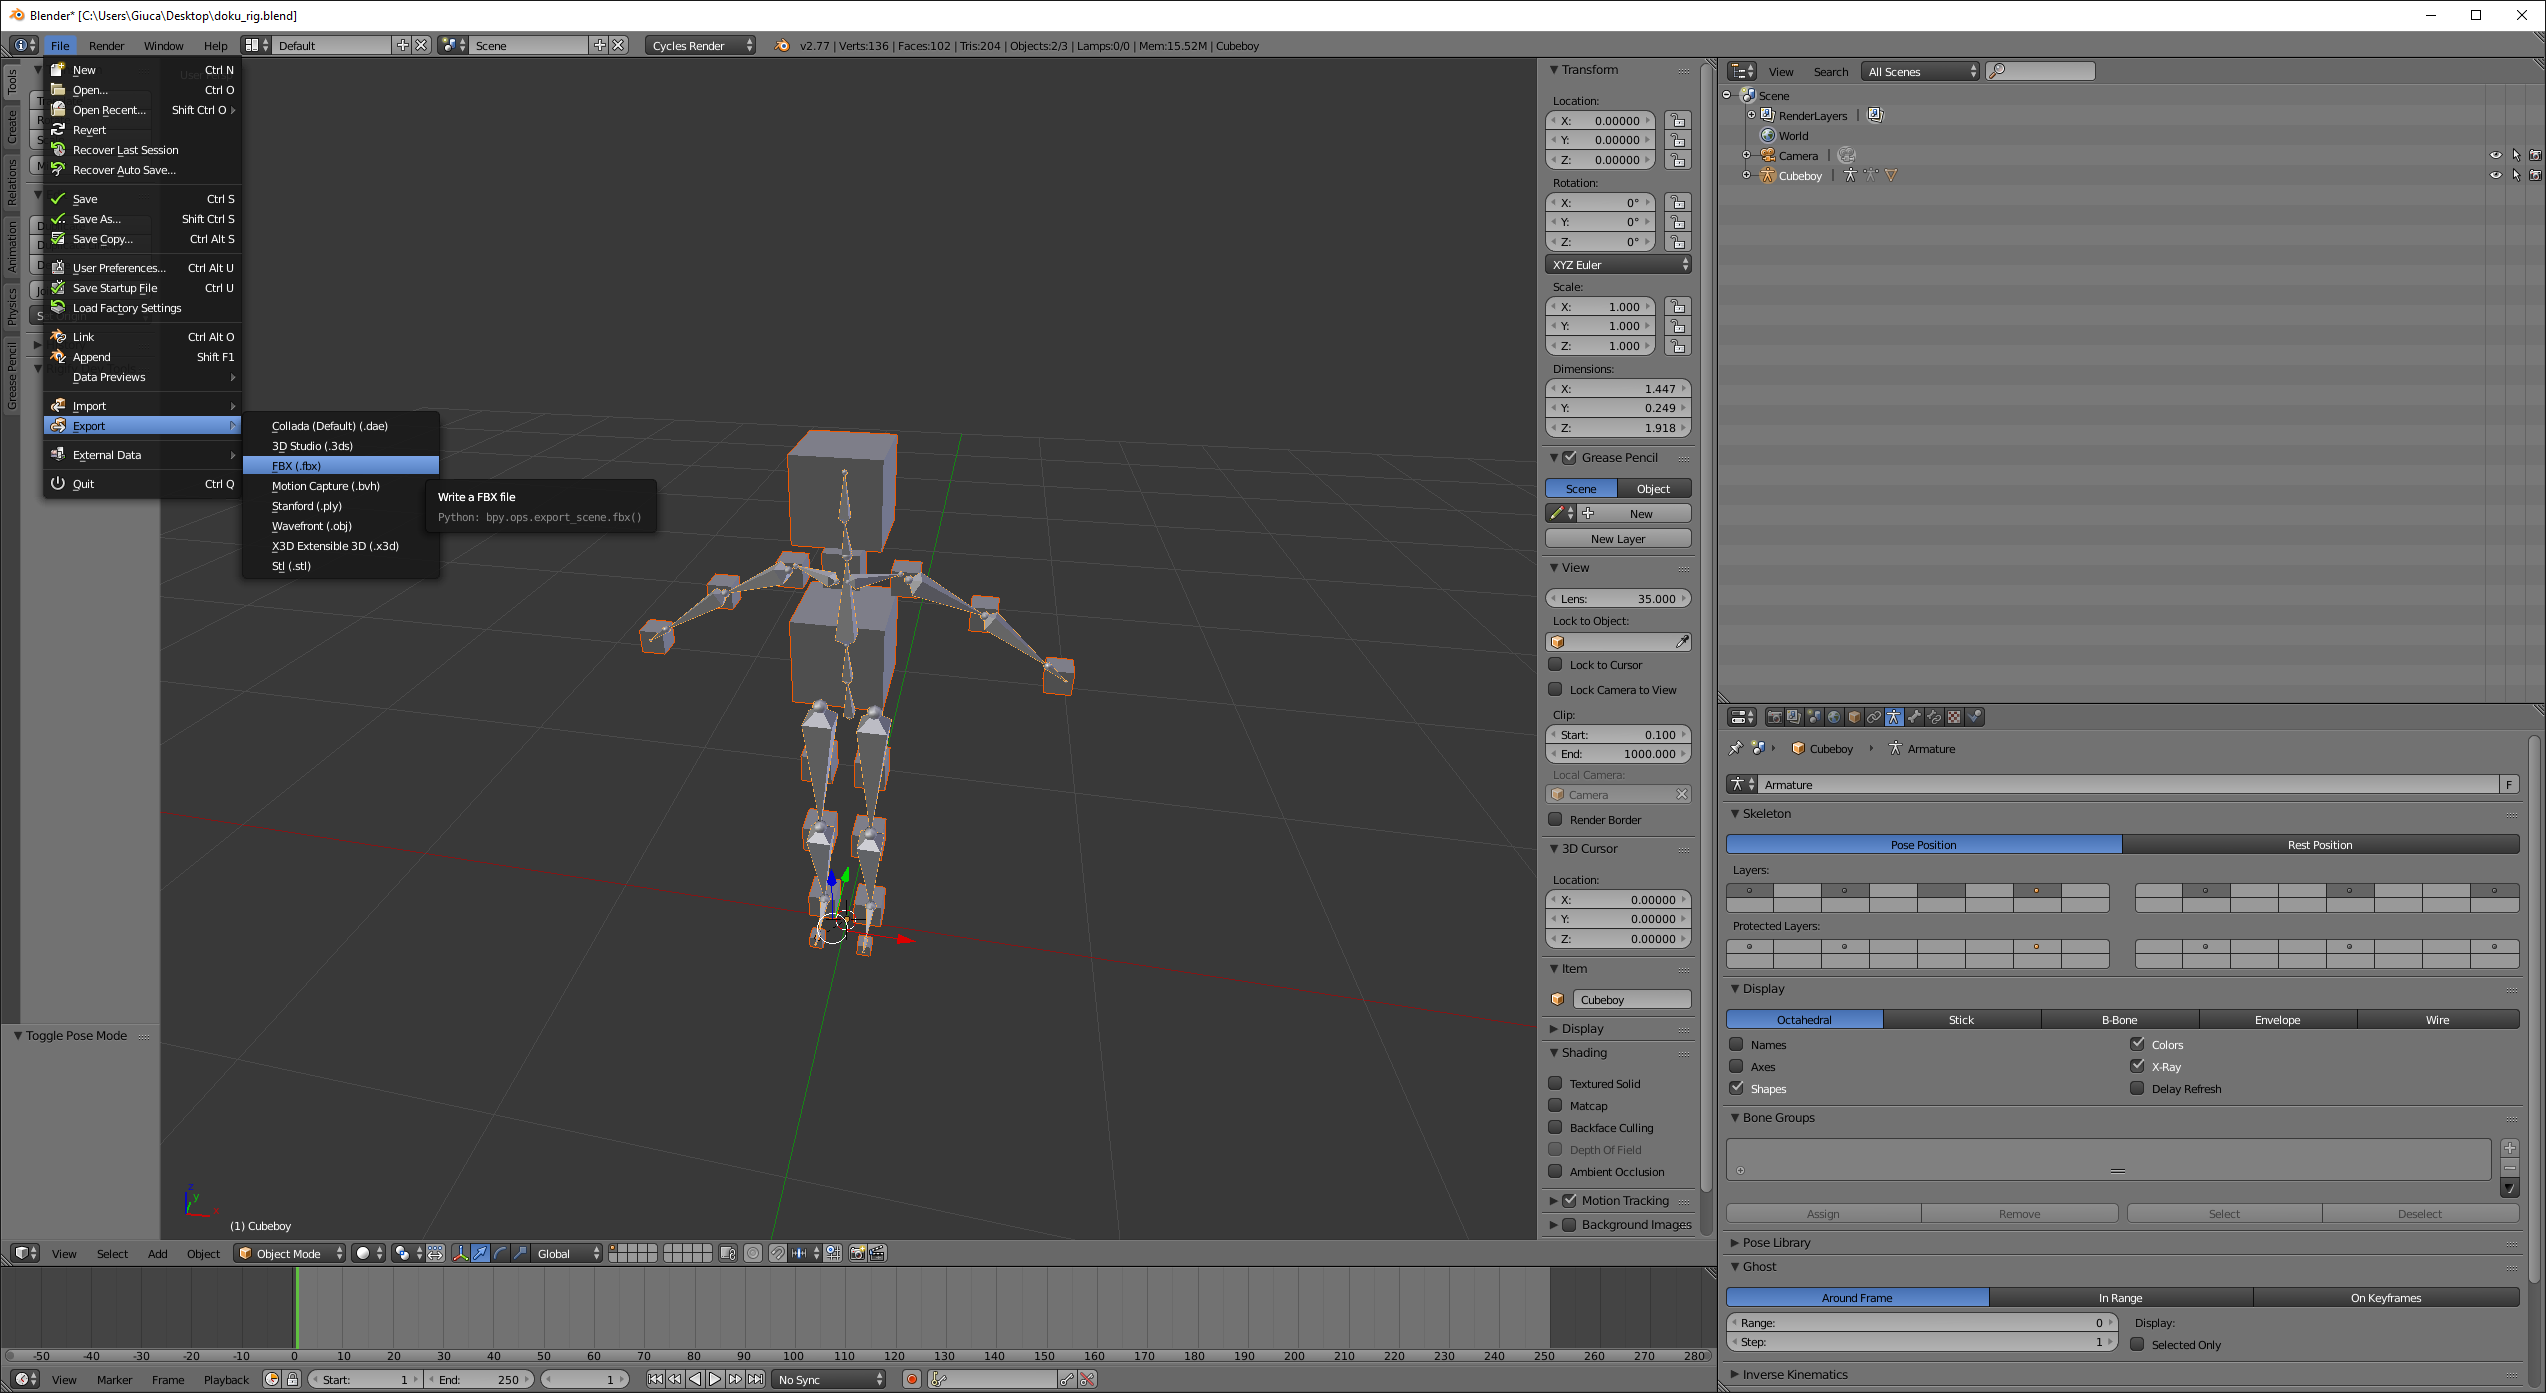Click OpenGL render active viewport camera icon
The width and height of the screenshot is (2546, 1393).
pyautogui.click(x=857, y=1253)
